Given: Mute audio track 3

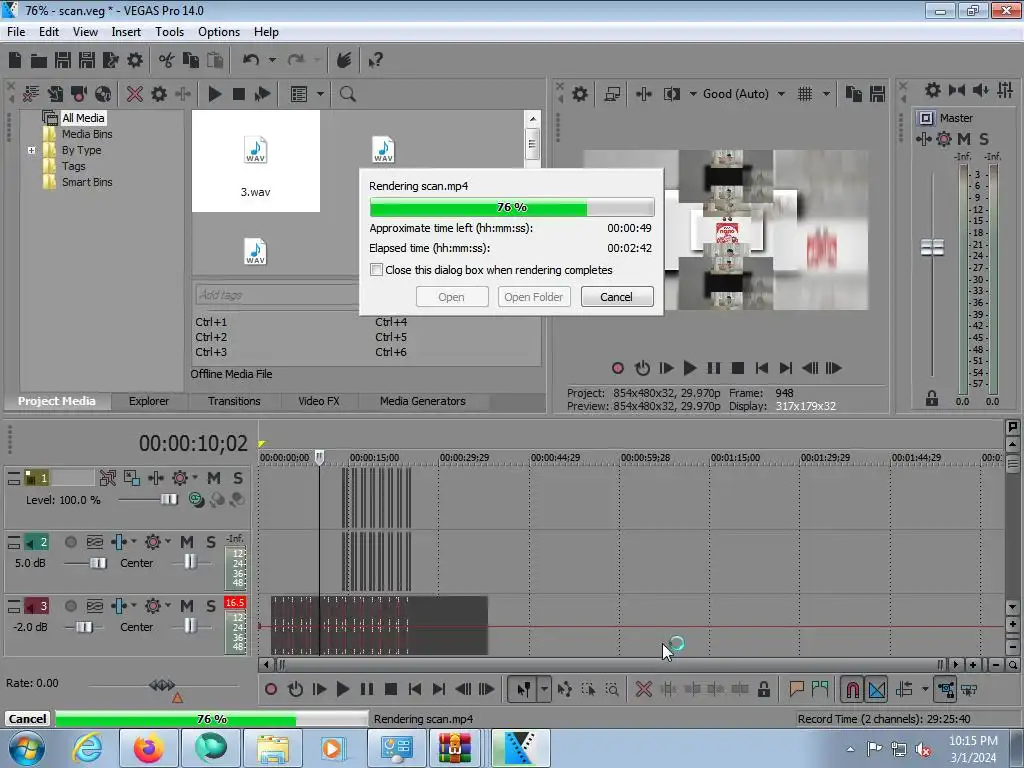Looking at the screenshot, I should (x=187, y=606).
